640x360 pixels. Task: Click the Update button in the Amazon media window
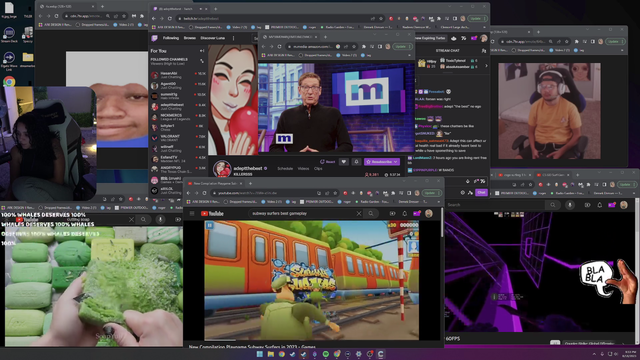click(x=402, y=47)
